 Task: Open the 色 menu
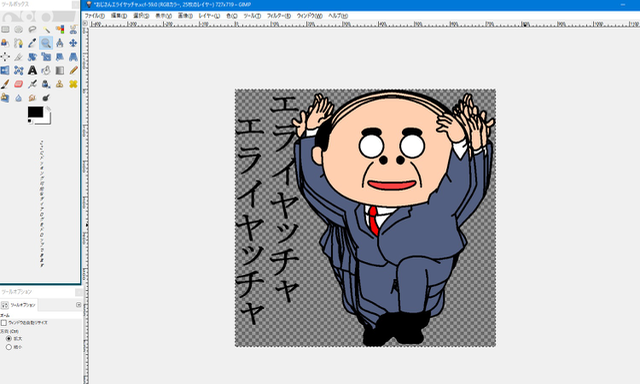231,16
